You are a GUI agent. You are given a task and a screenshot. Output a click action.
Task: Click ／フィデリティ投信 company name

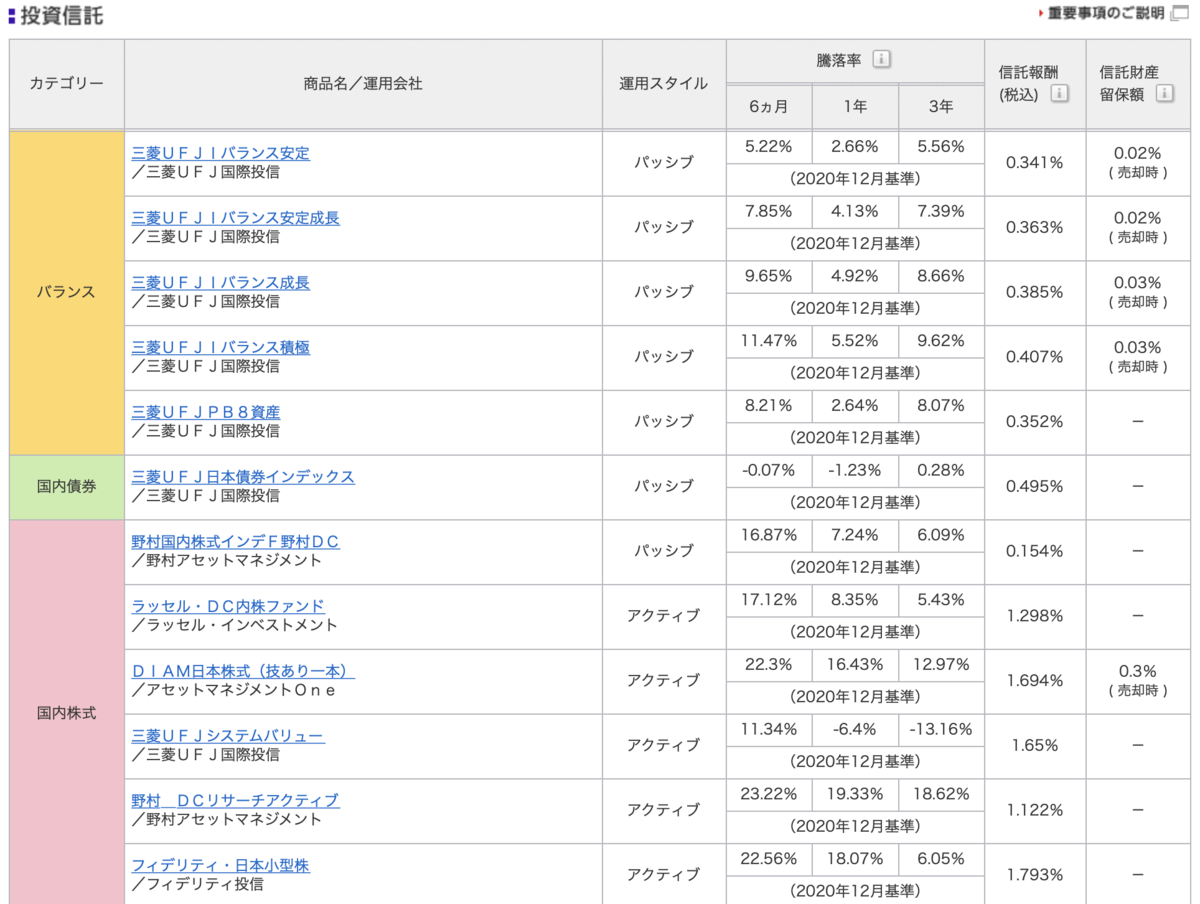click(197, 884)
